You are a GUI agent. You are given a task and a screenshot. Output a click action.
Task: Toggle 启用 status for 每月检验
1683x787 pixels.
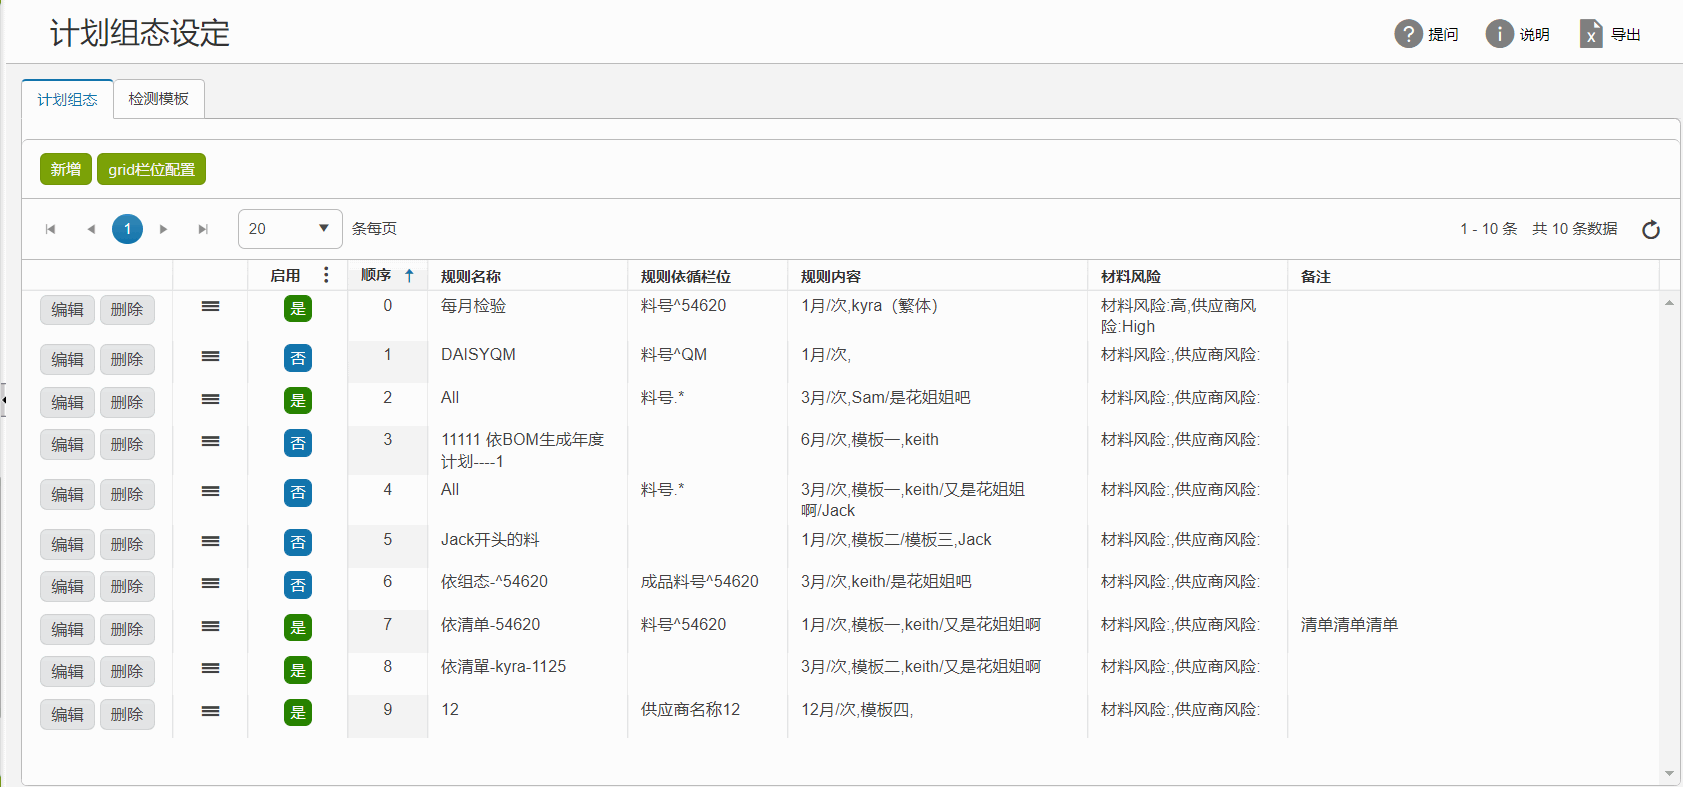(298, 308)
